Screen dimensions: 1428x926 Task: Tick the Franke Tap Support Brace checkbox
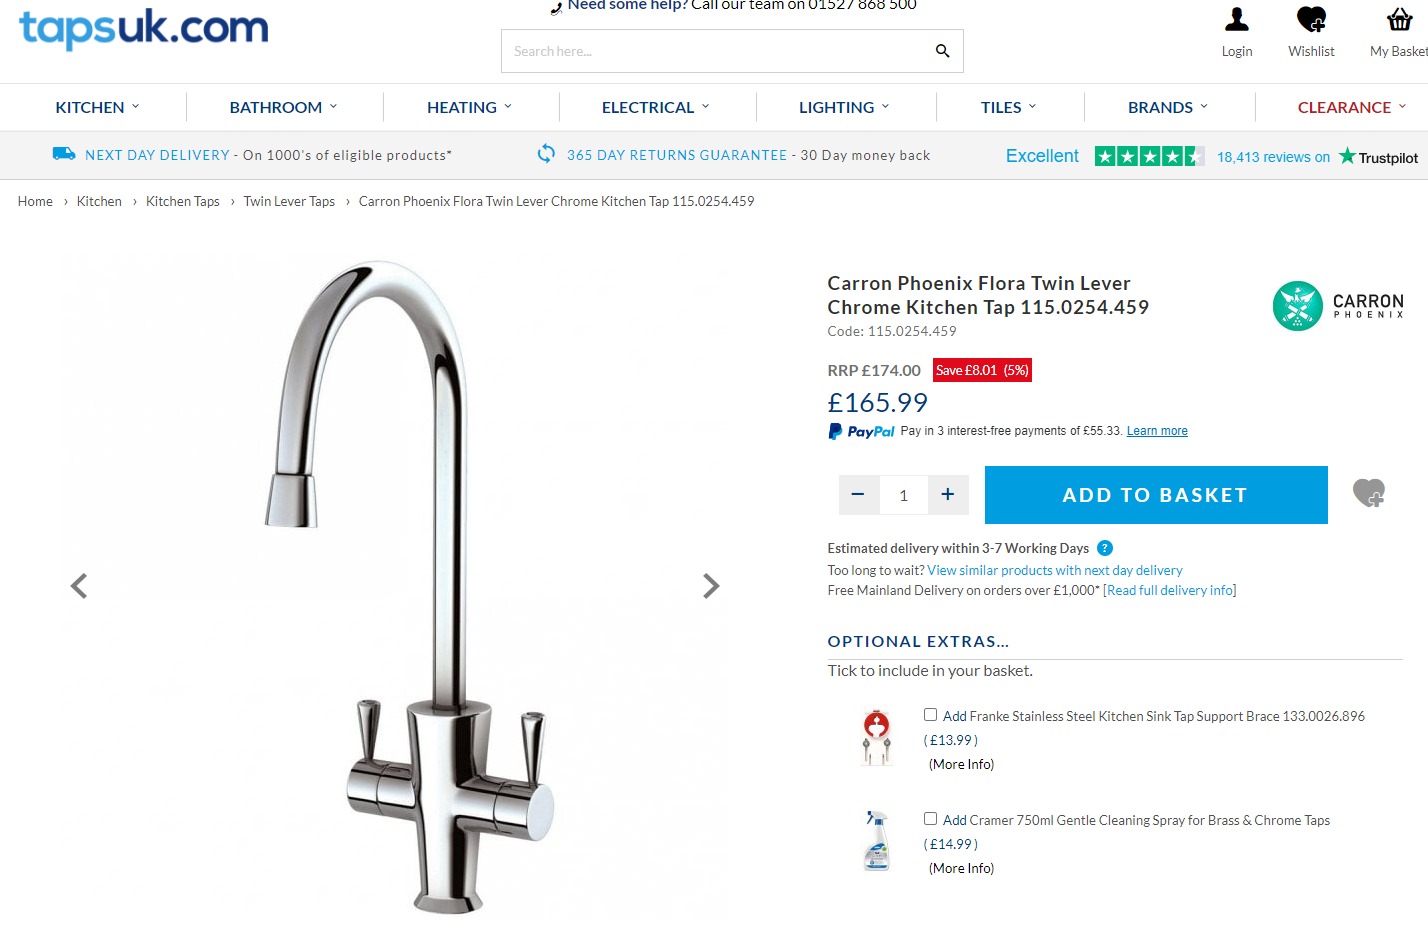click(x=930, y=715)
